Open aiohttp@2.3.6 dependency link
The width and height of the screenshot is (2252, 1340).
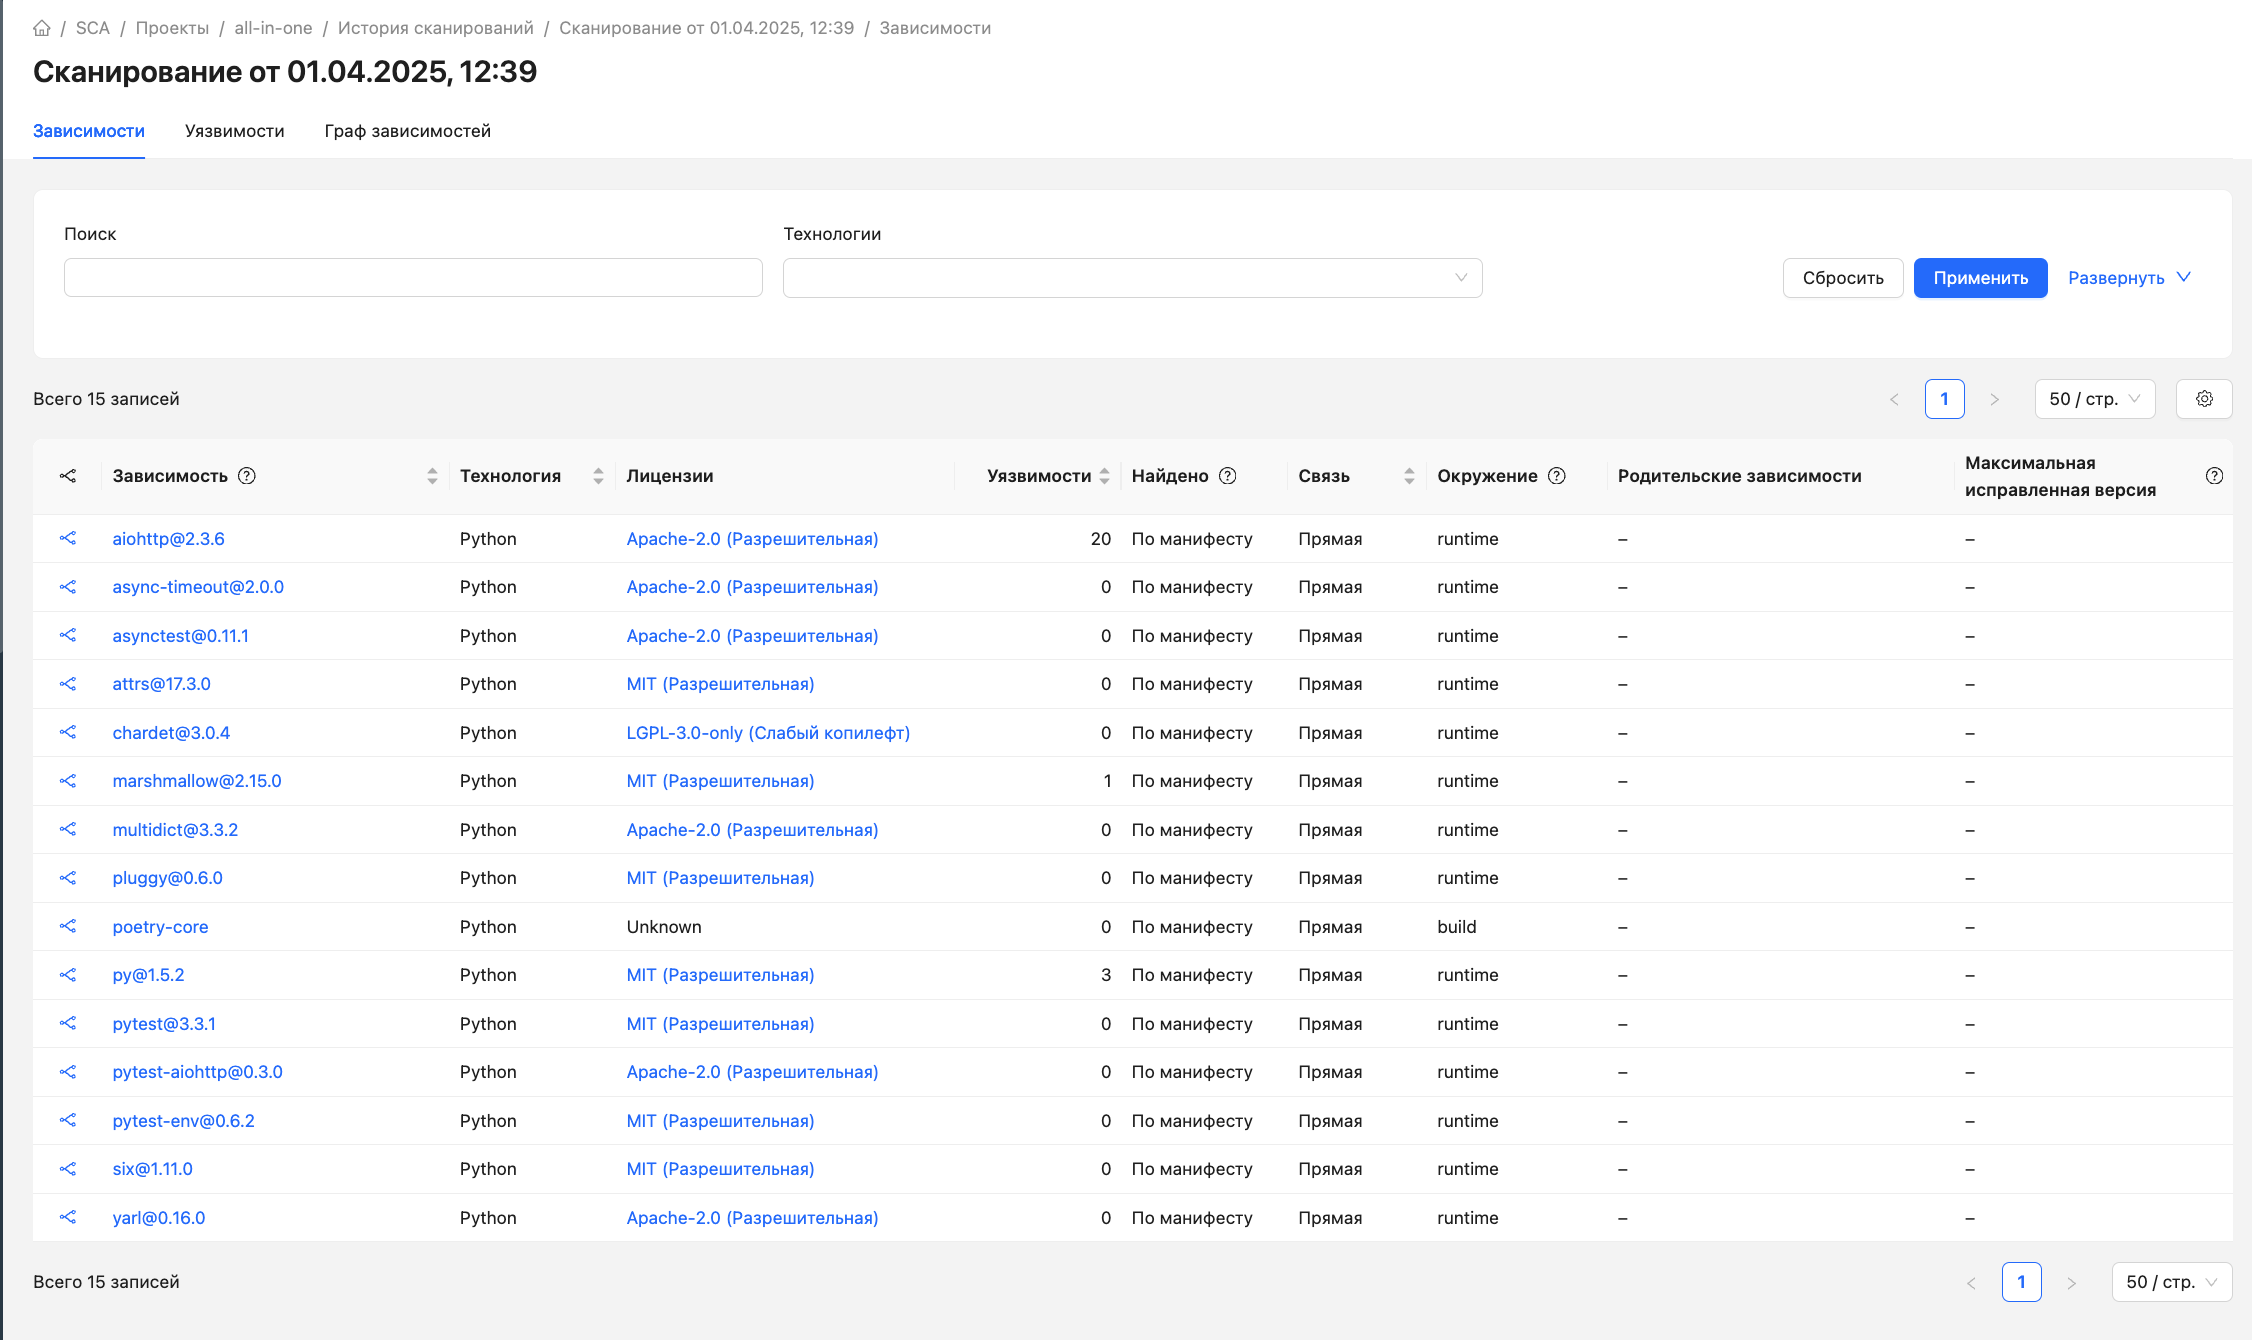169,539
